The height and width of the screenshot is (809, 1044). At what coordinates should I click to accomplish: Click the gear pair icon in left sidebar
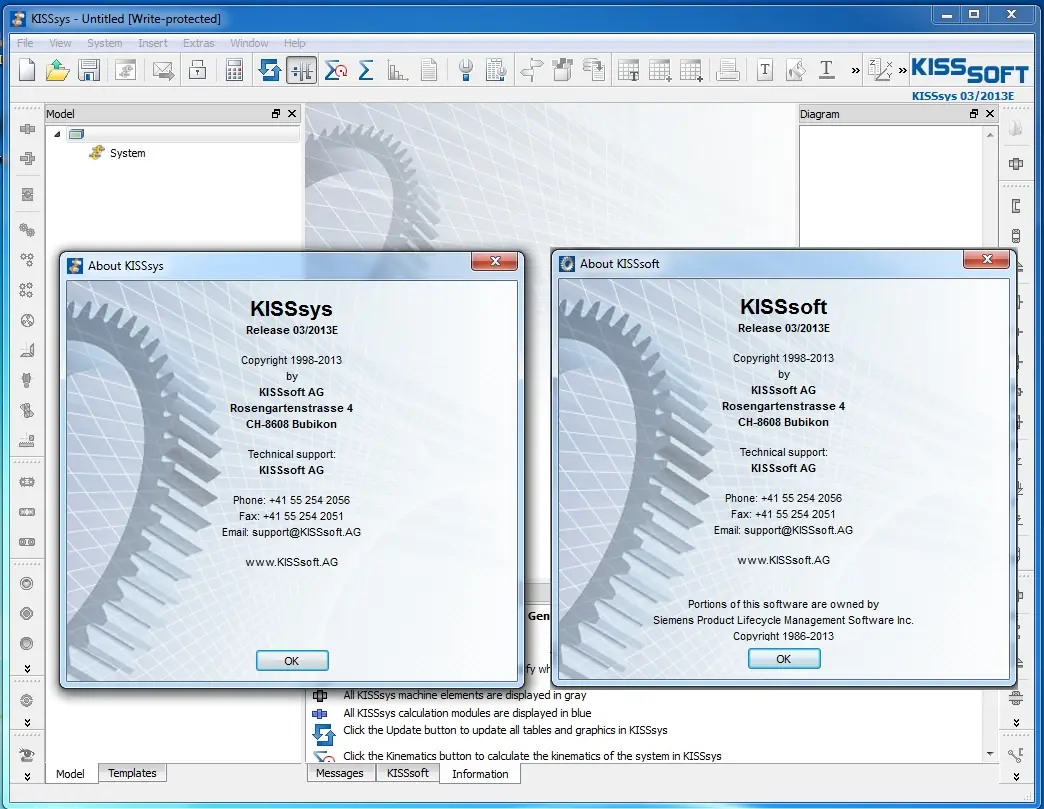[27, 230]
